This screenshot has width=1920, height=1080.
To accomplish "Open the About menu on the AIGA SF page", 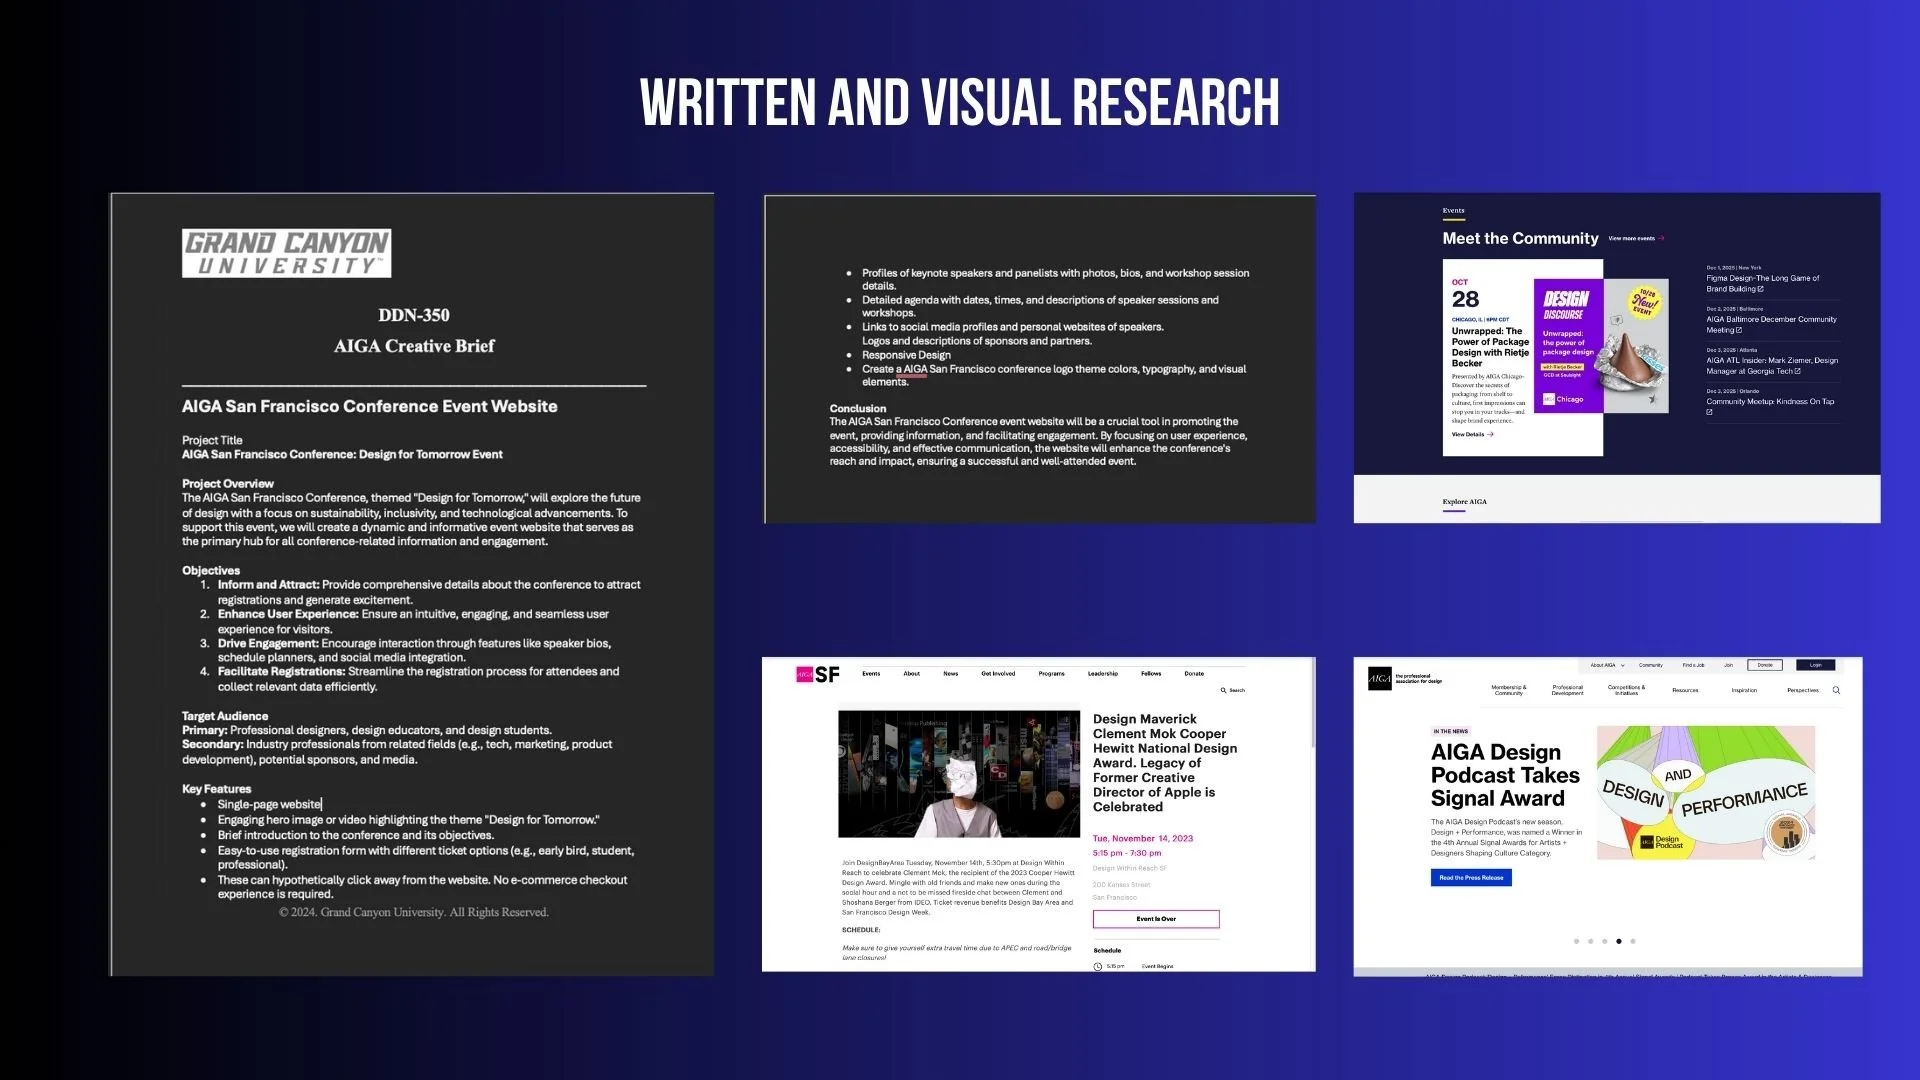I will click(911, 673).
